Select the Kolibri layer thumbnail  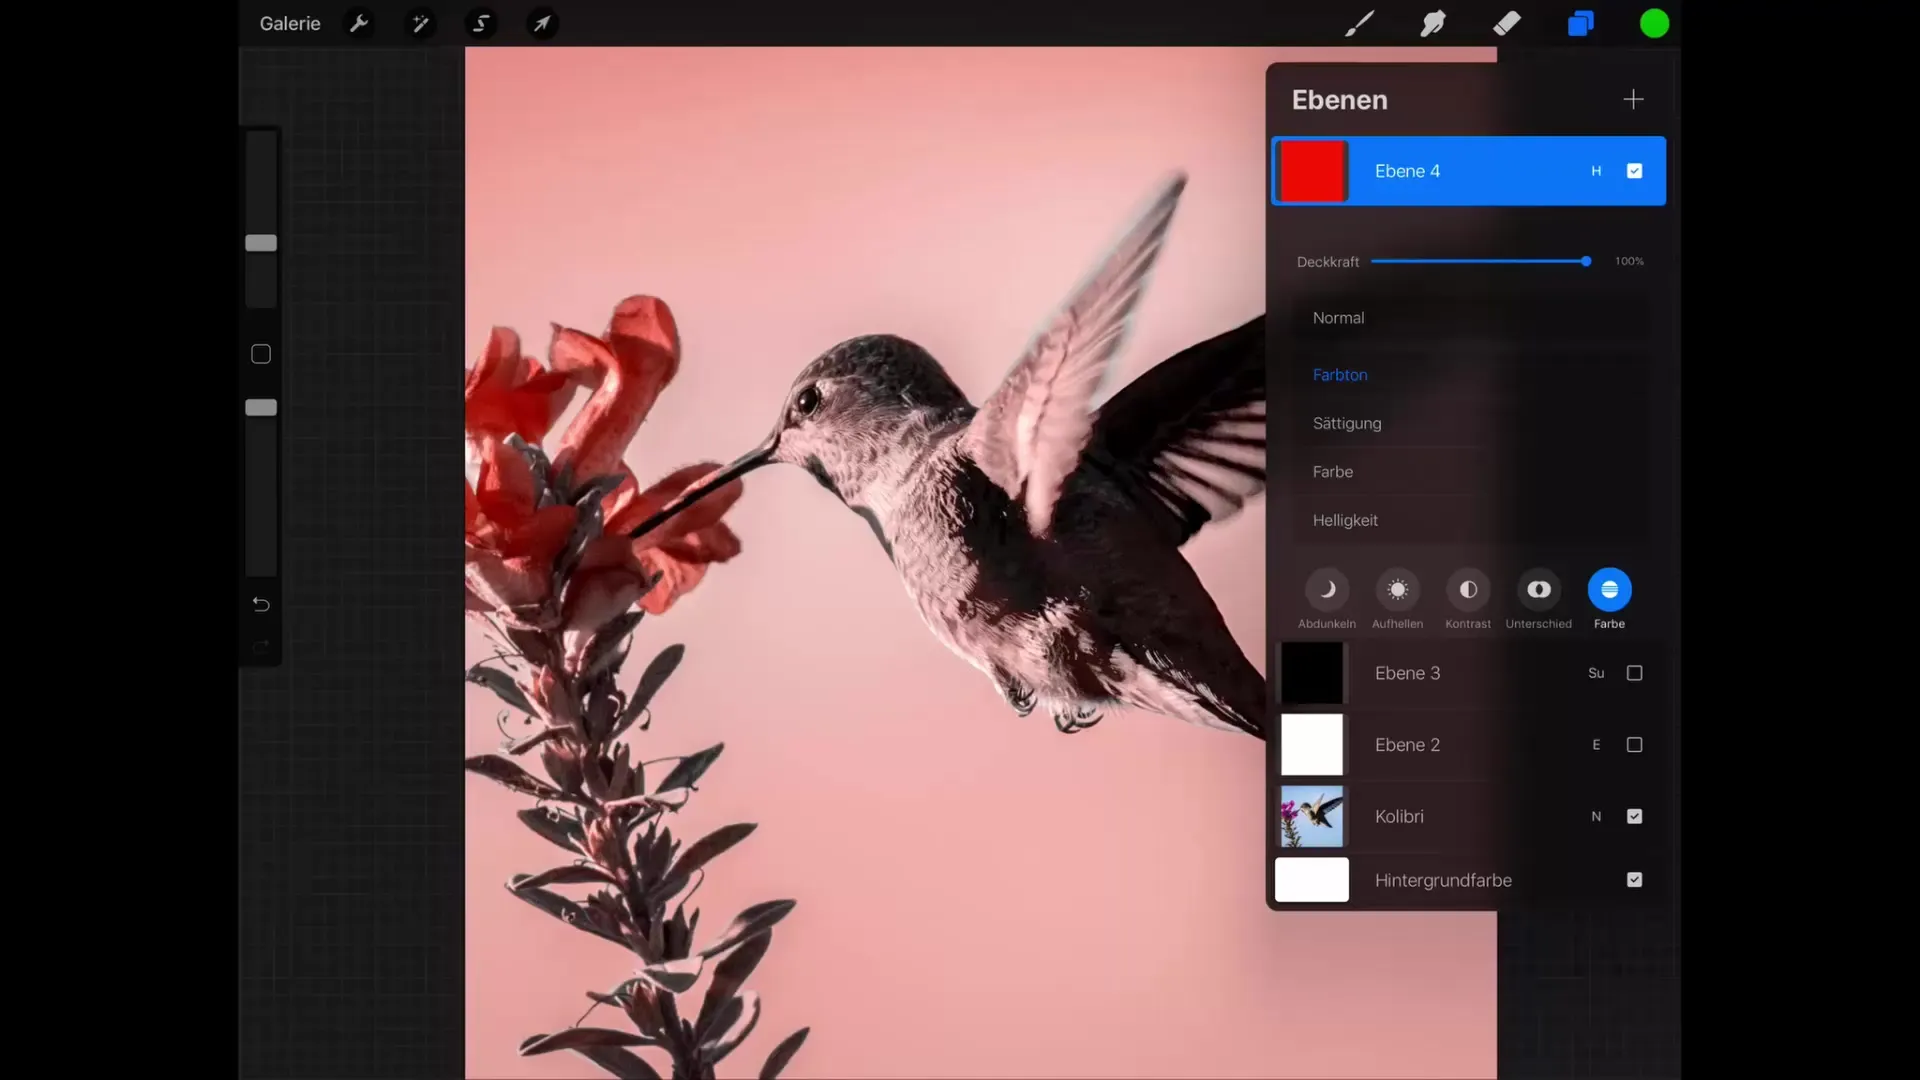[1312, 816]
